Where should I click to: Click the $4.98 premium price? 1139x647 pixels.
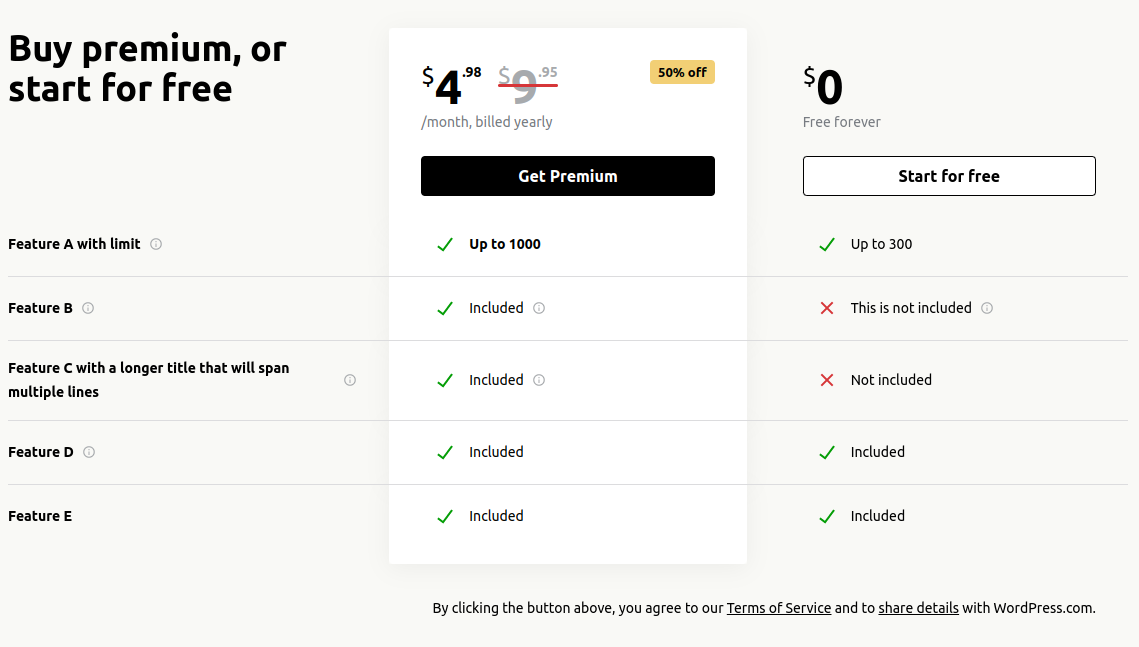coord(451,86)
